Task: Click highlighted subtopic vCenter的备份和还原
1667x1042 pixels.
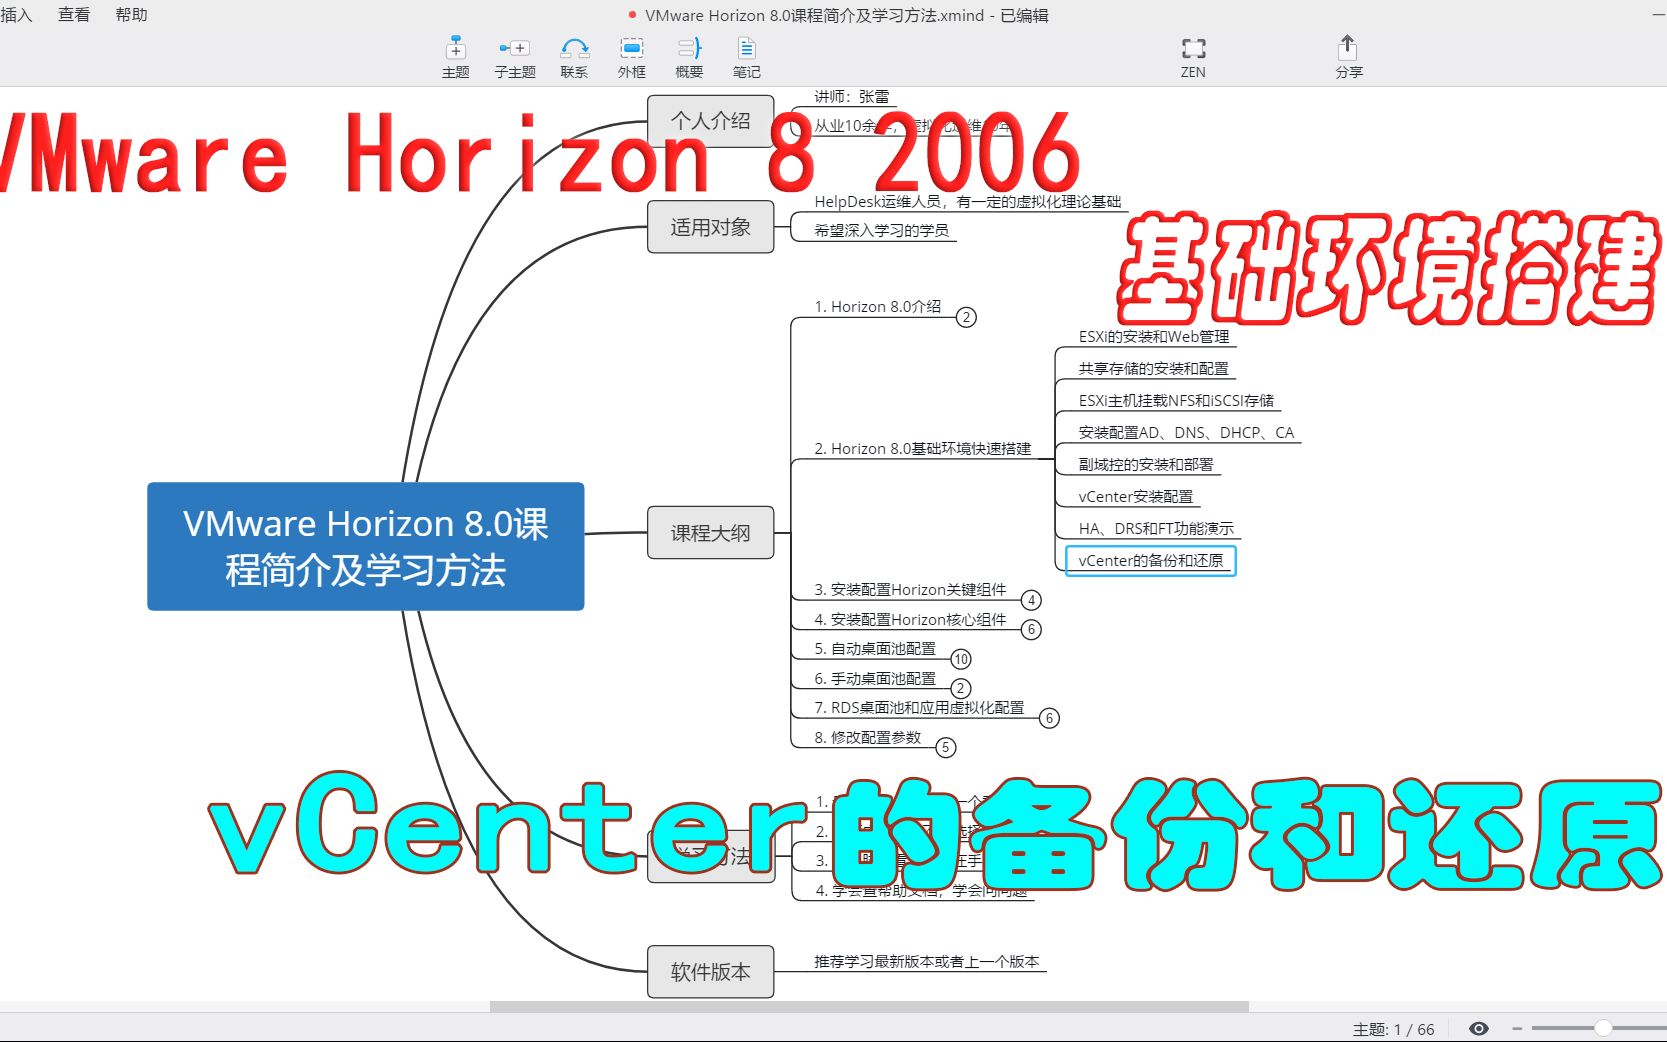Action: click(x=1151, y=561)
